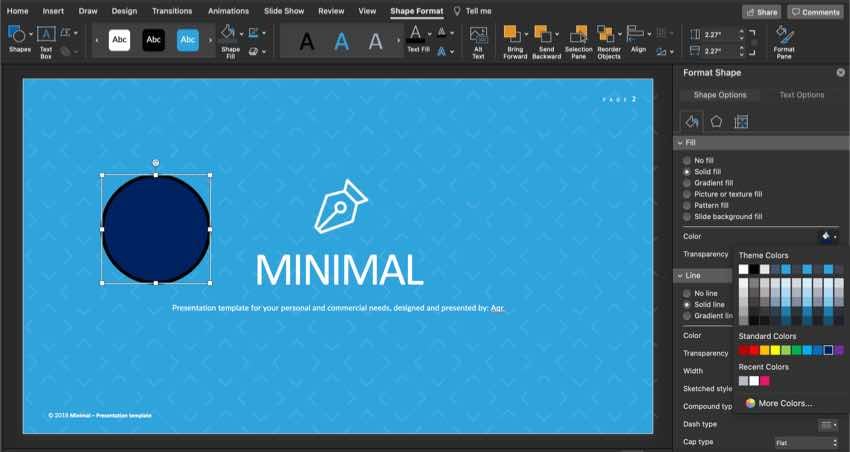
Task: Click the Format Pane icon
Action: 784,36
